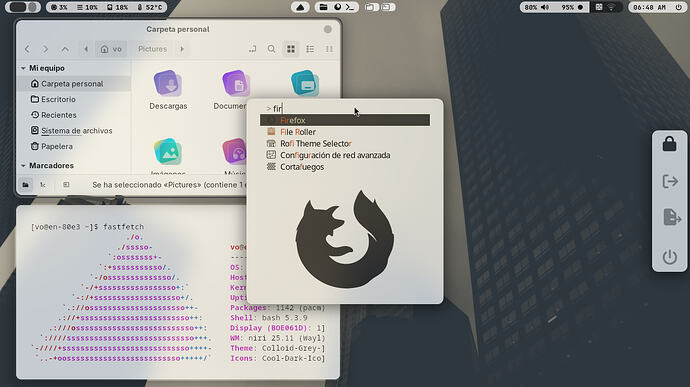The width and height of the screenshot is (690, 387).
Task: Open the file manager search
Action: click(x=272, y=49)
